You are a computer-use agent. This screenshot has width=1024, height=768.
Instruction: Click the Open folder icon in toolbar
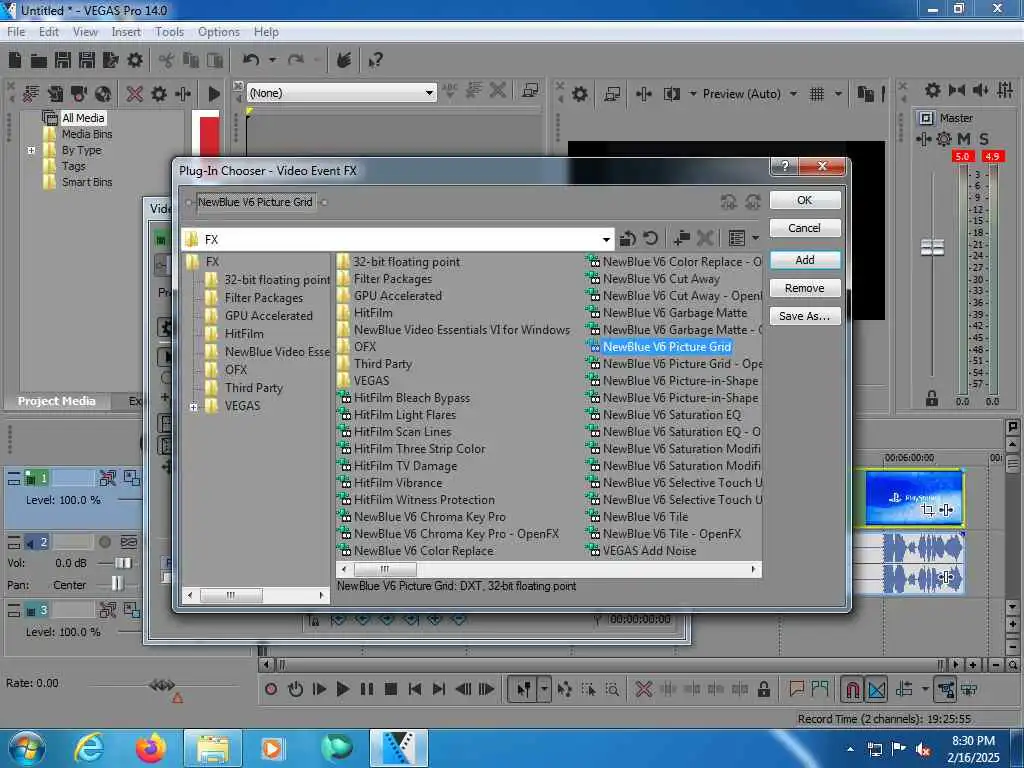39,61
